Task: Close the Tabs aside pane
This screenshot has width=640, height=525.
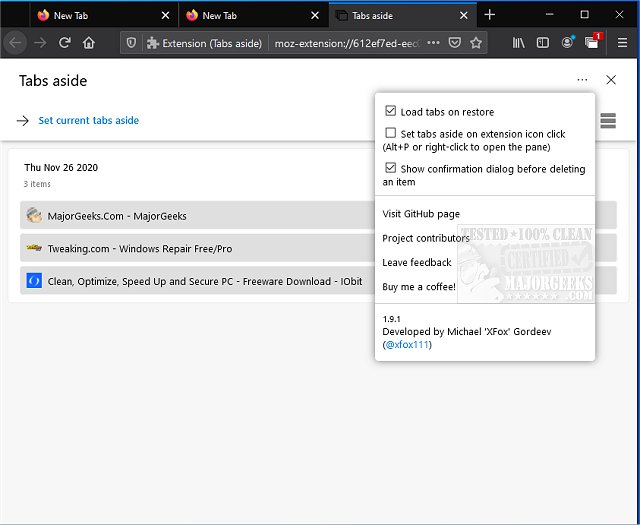Action: click(x=611, y=80)
